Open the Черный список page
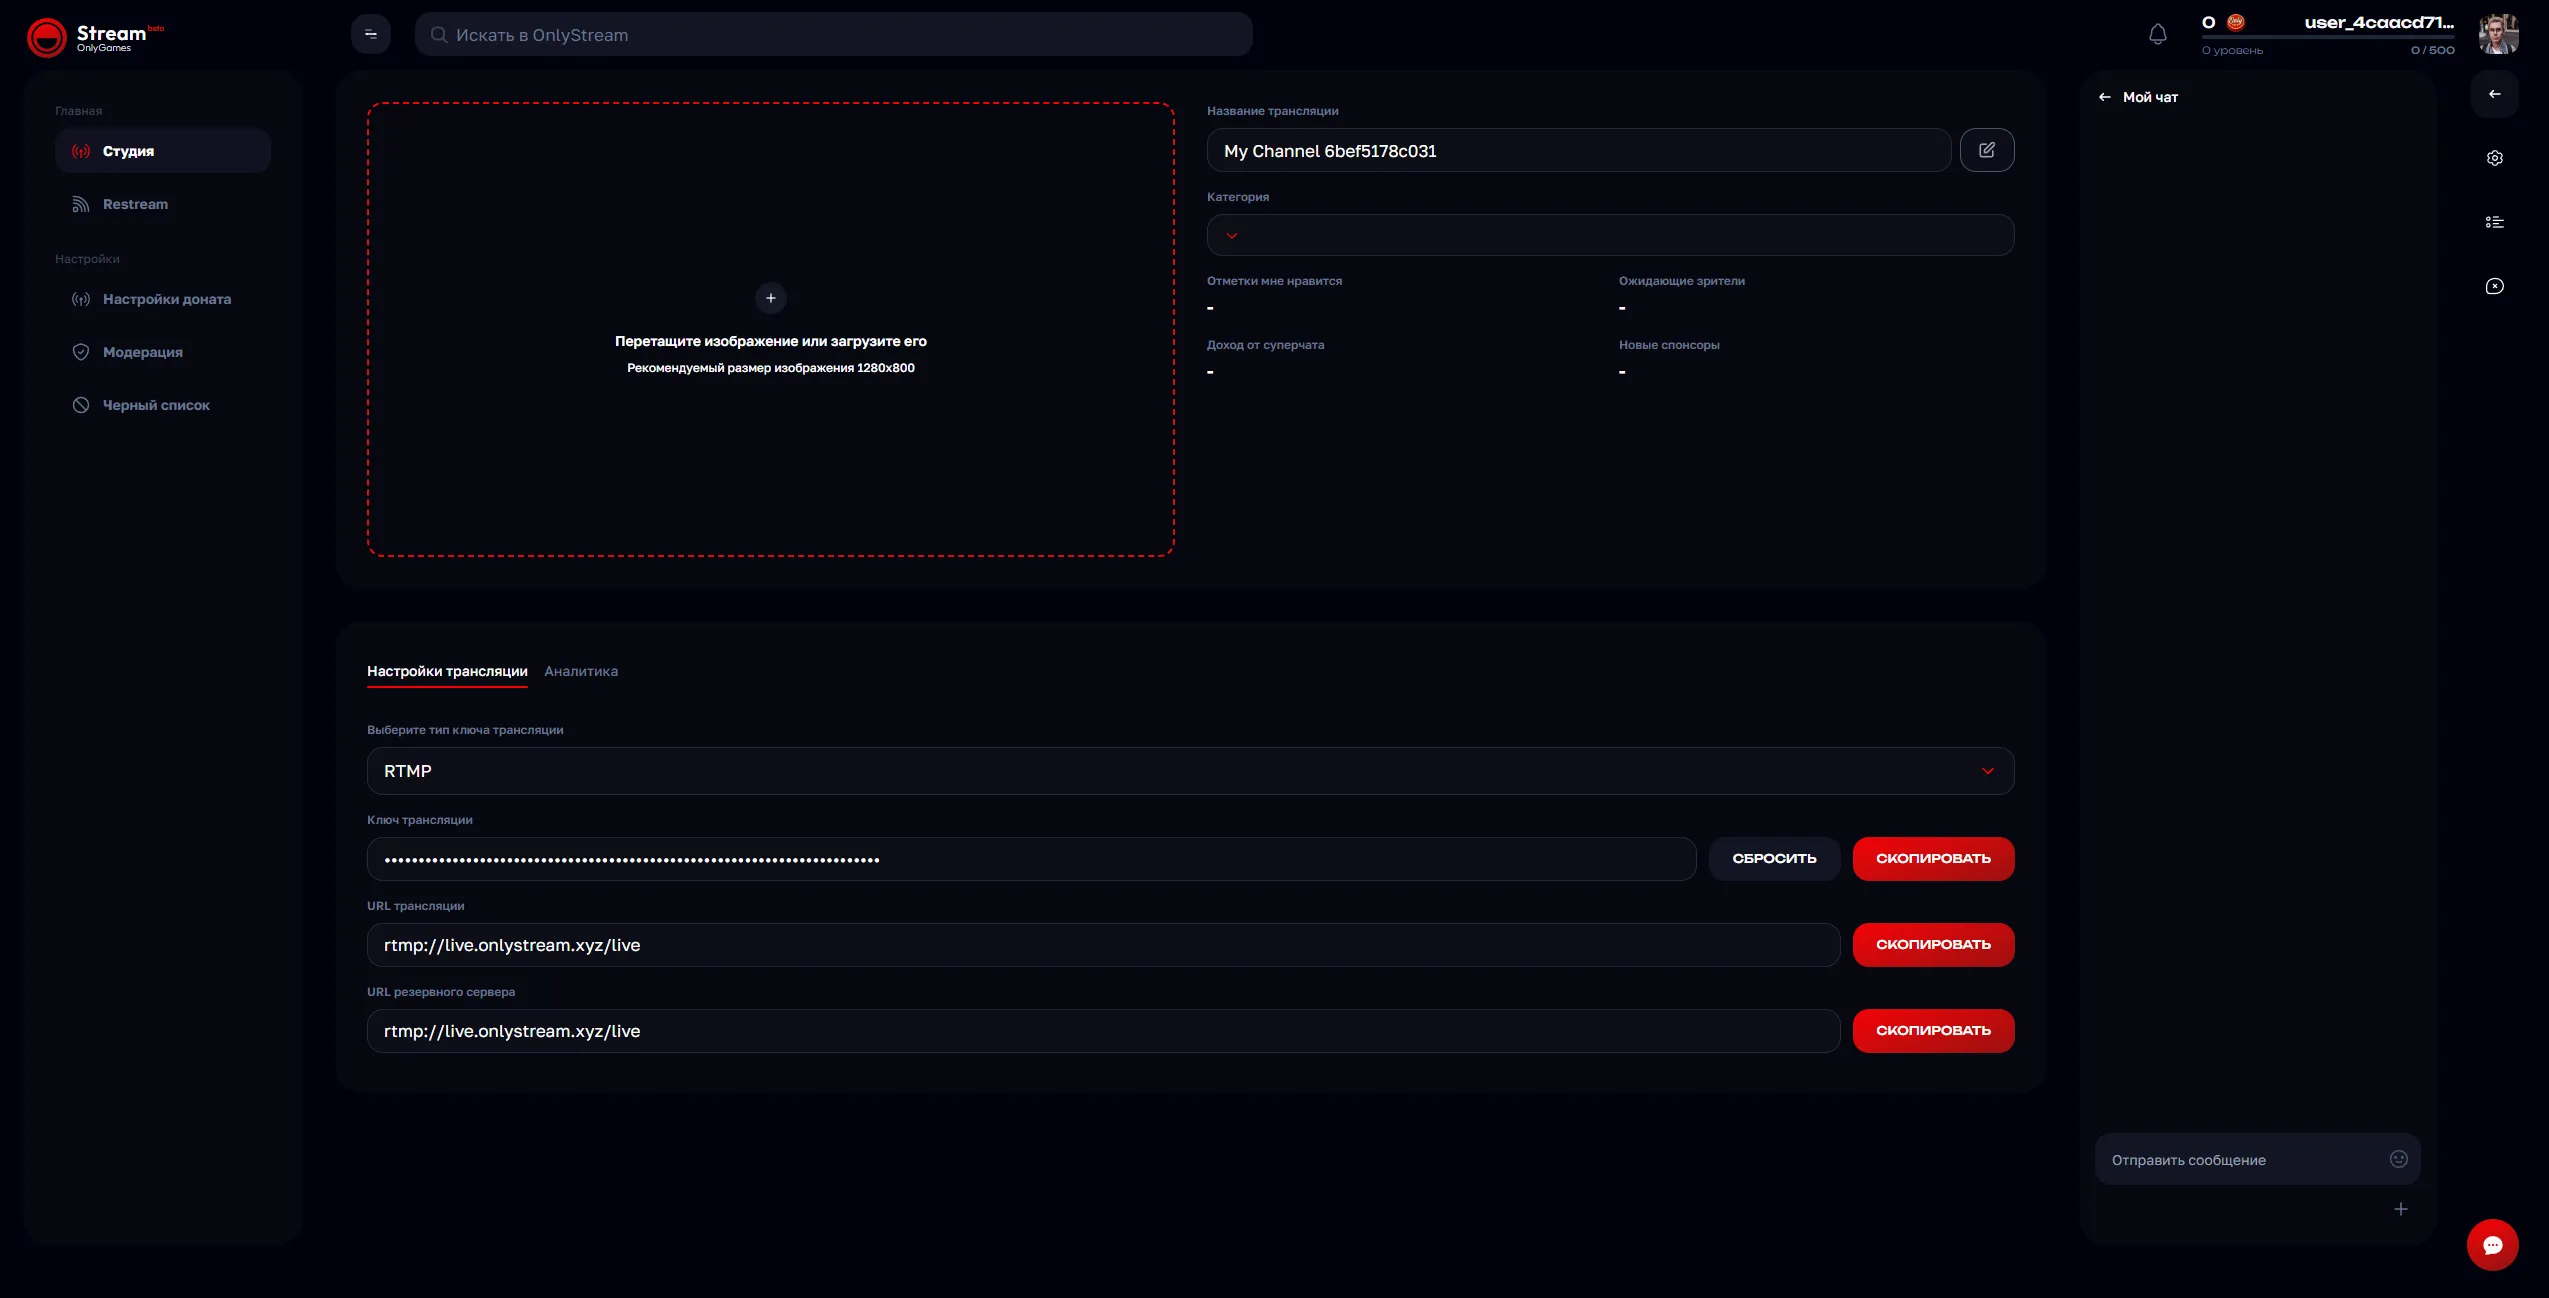Viewport: 2549px width, 1298px height. point(155,404)
